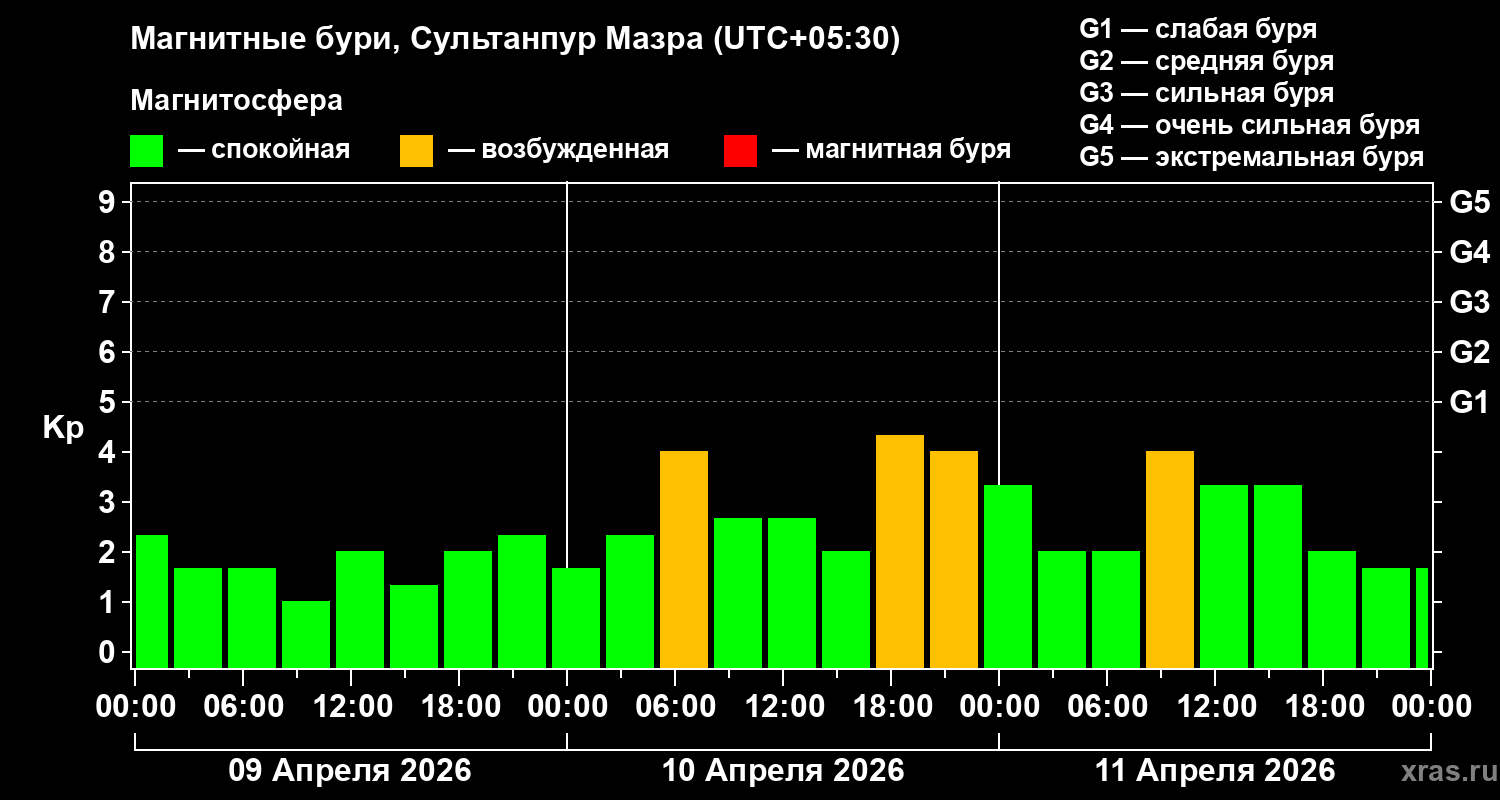Click the green «спокойная» legend swatch
Viewport: 1500px width, 800px height.
coord(147,151)
